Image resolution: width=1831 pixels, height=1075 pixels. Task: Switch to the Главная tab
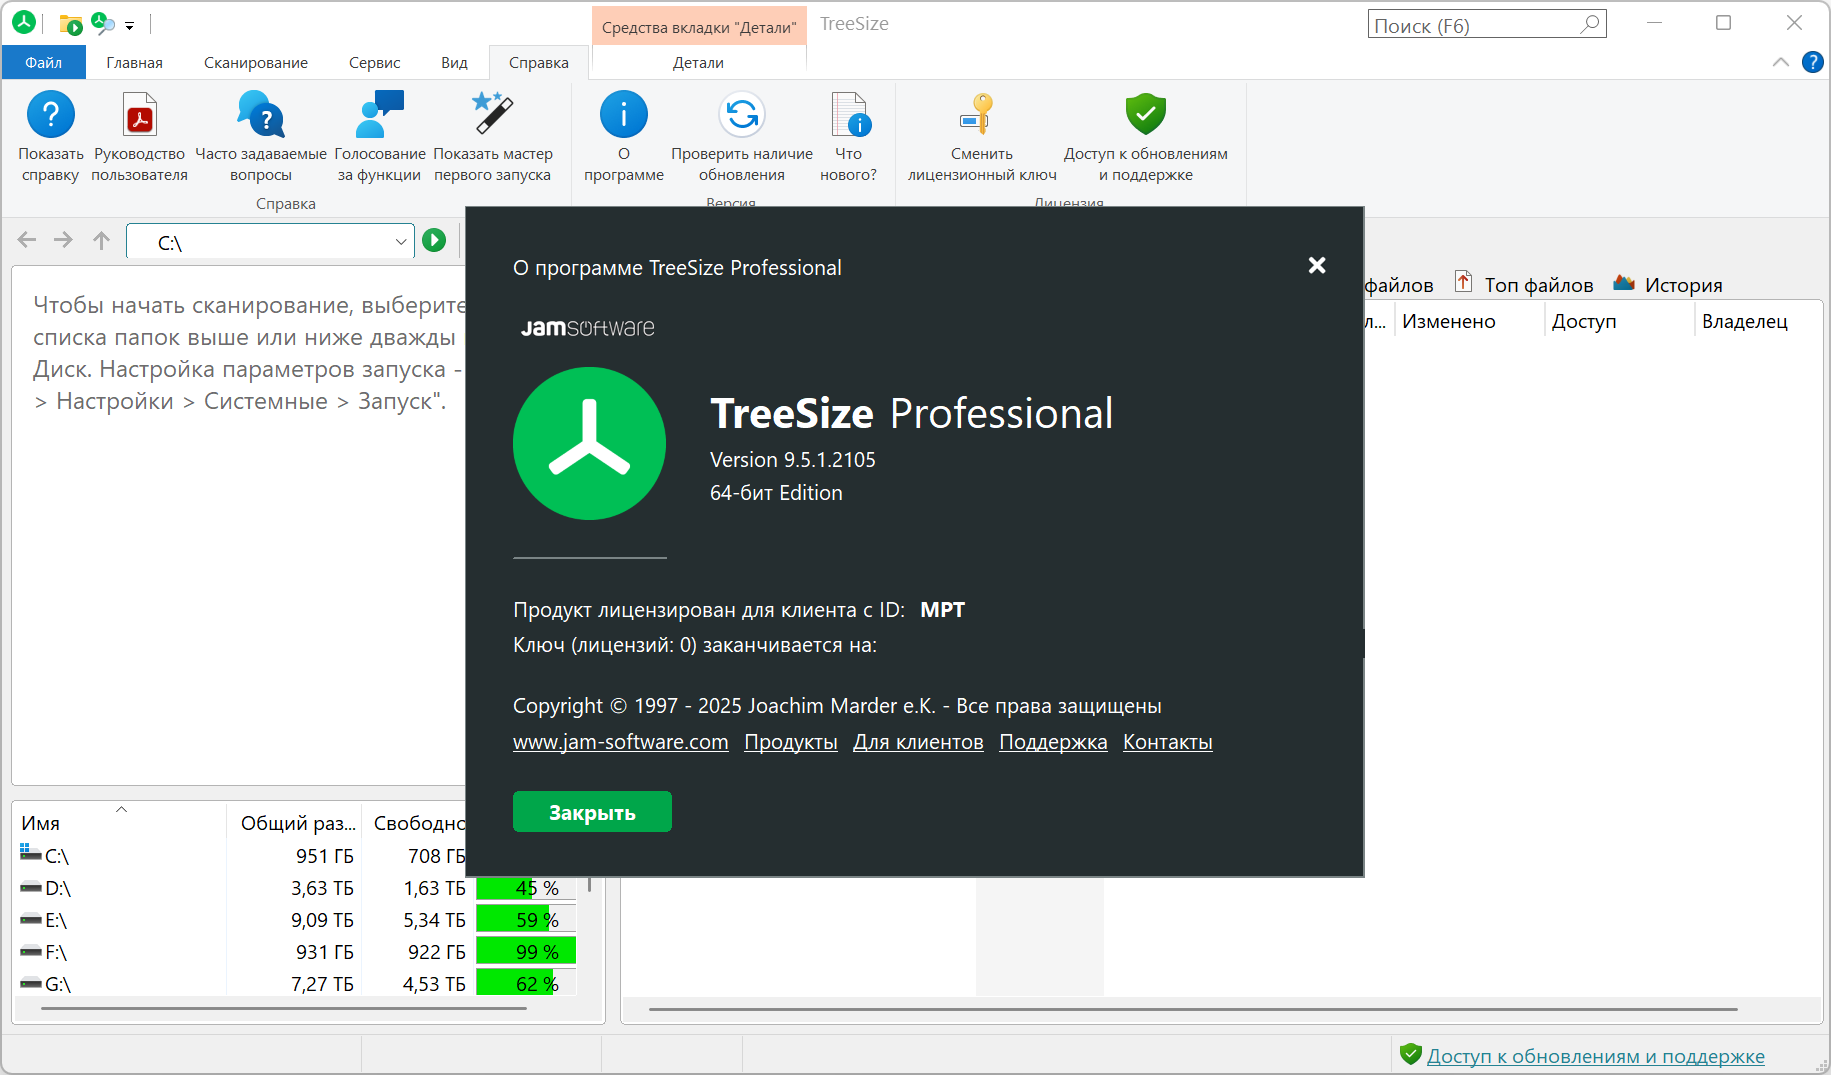134,62
